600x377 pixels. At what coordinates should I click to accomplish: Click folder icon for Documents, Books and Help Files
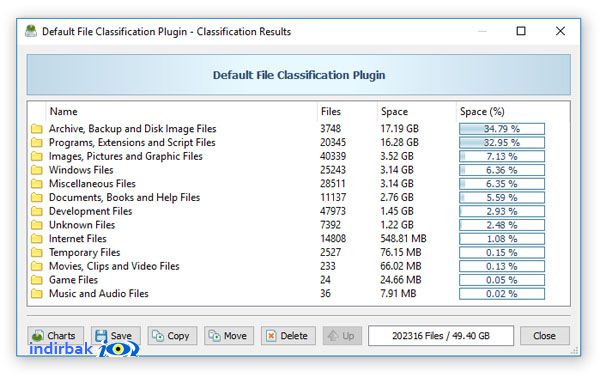(37, 197)
